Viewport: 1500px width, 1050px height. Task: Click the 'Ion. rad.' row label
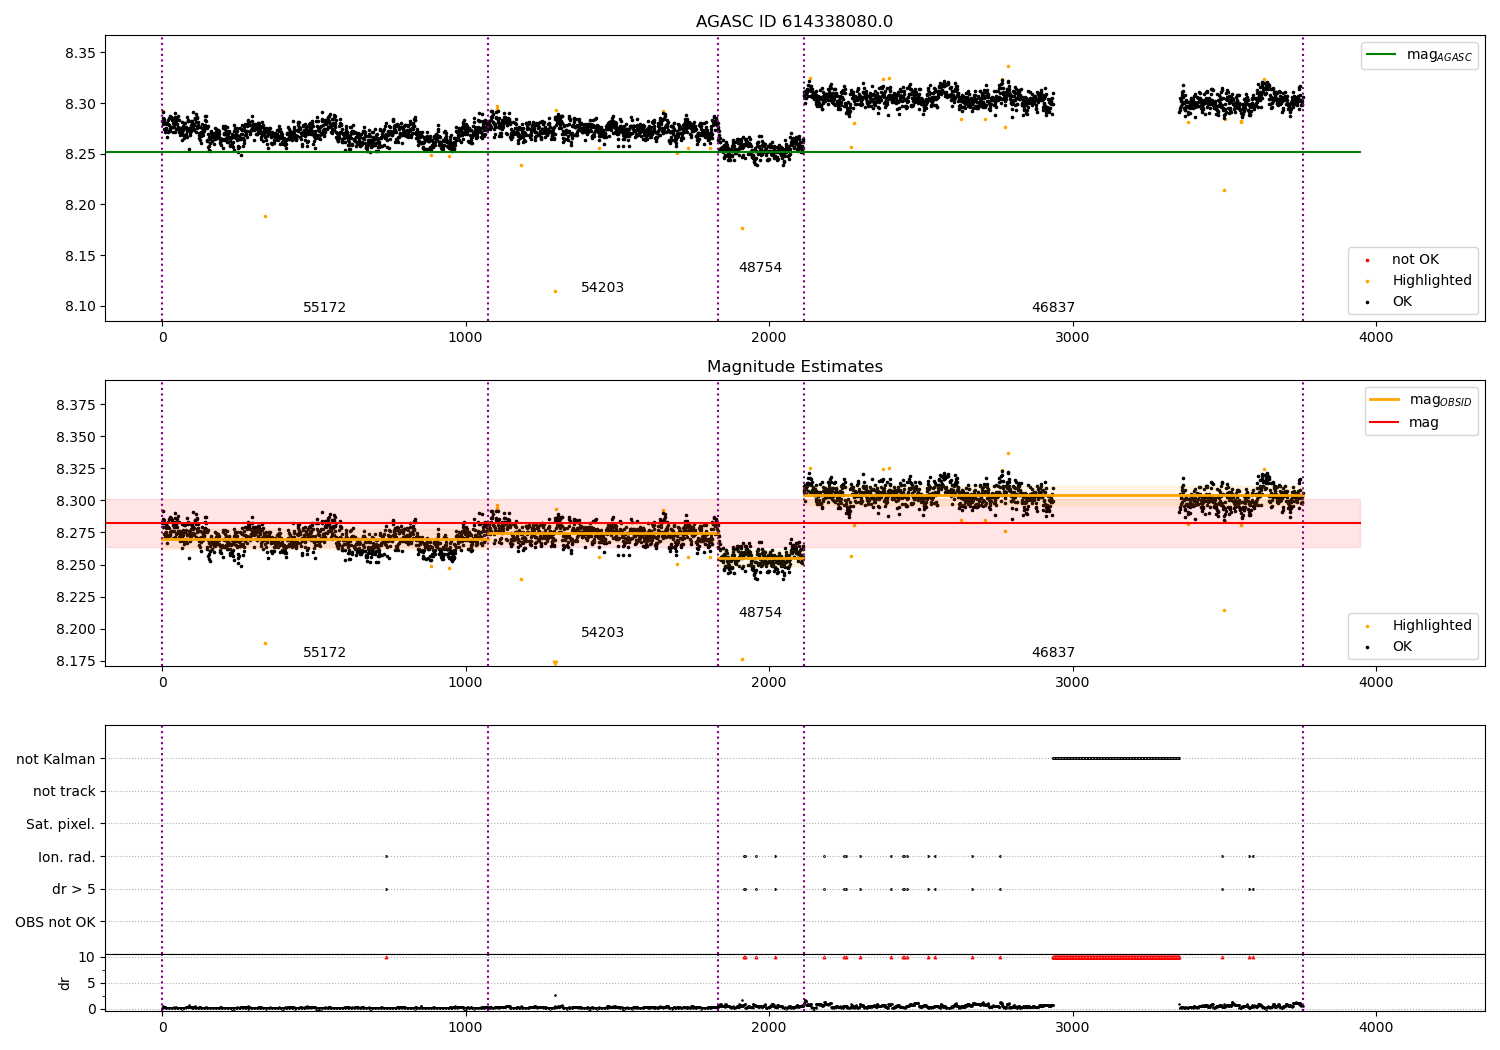click(x=67, y=857)
